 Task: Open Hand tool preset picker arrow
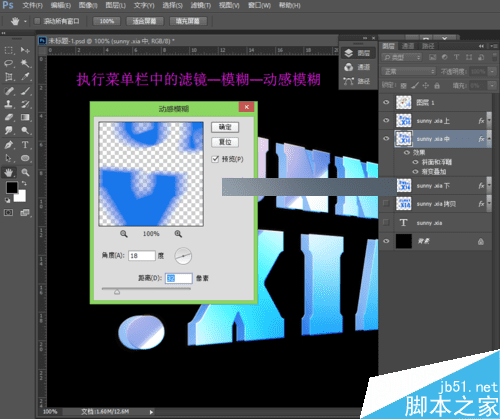click(x=25, y=22)
